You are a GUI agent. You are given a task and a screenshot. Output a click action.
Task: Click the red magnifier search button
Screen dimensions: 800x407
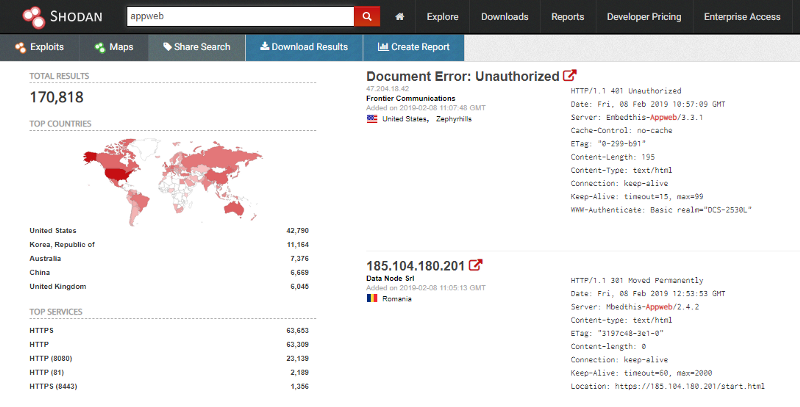click(x=367, y=16)
